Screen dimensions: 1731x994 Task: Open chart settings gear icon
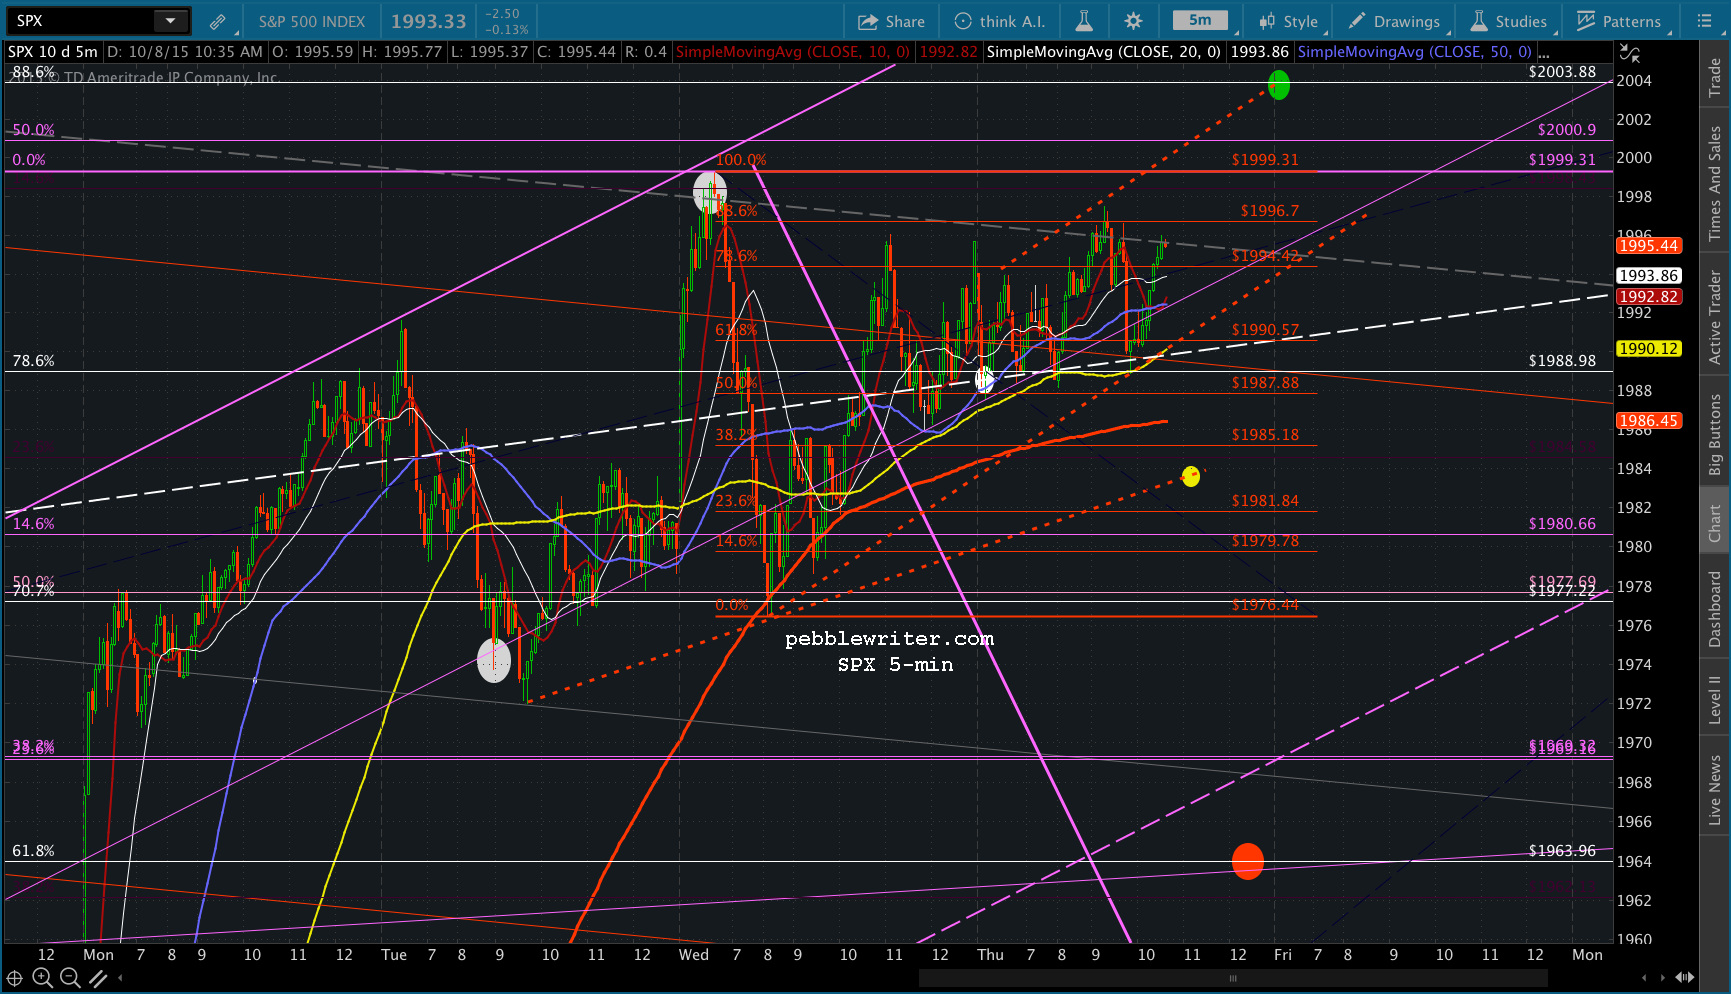pyautogui.click(x=1133, y=21)
